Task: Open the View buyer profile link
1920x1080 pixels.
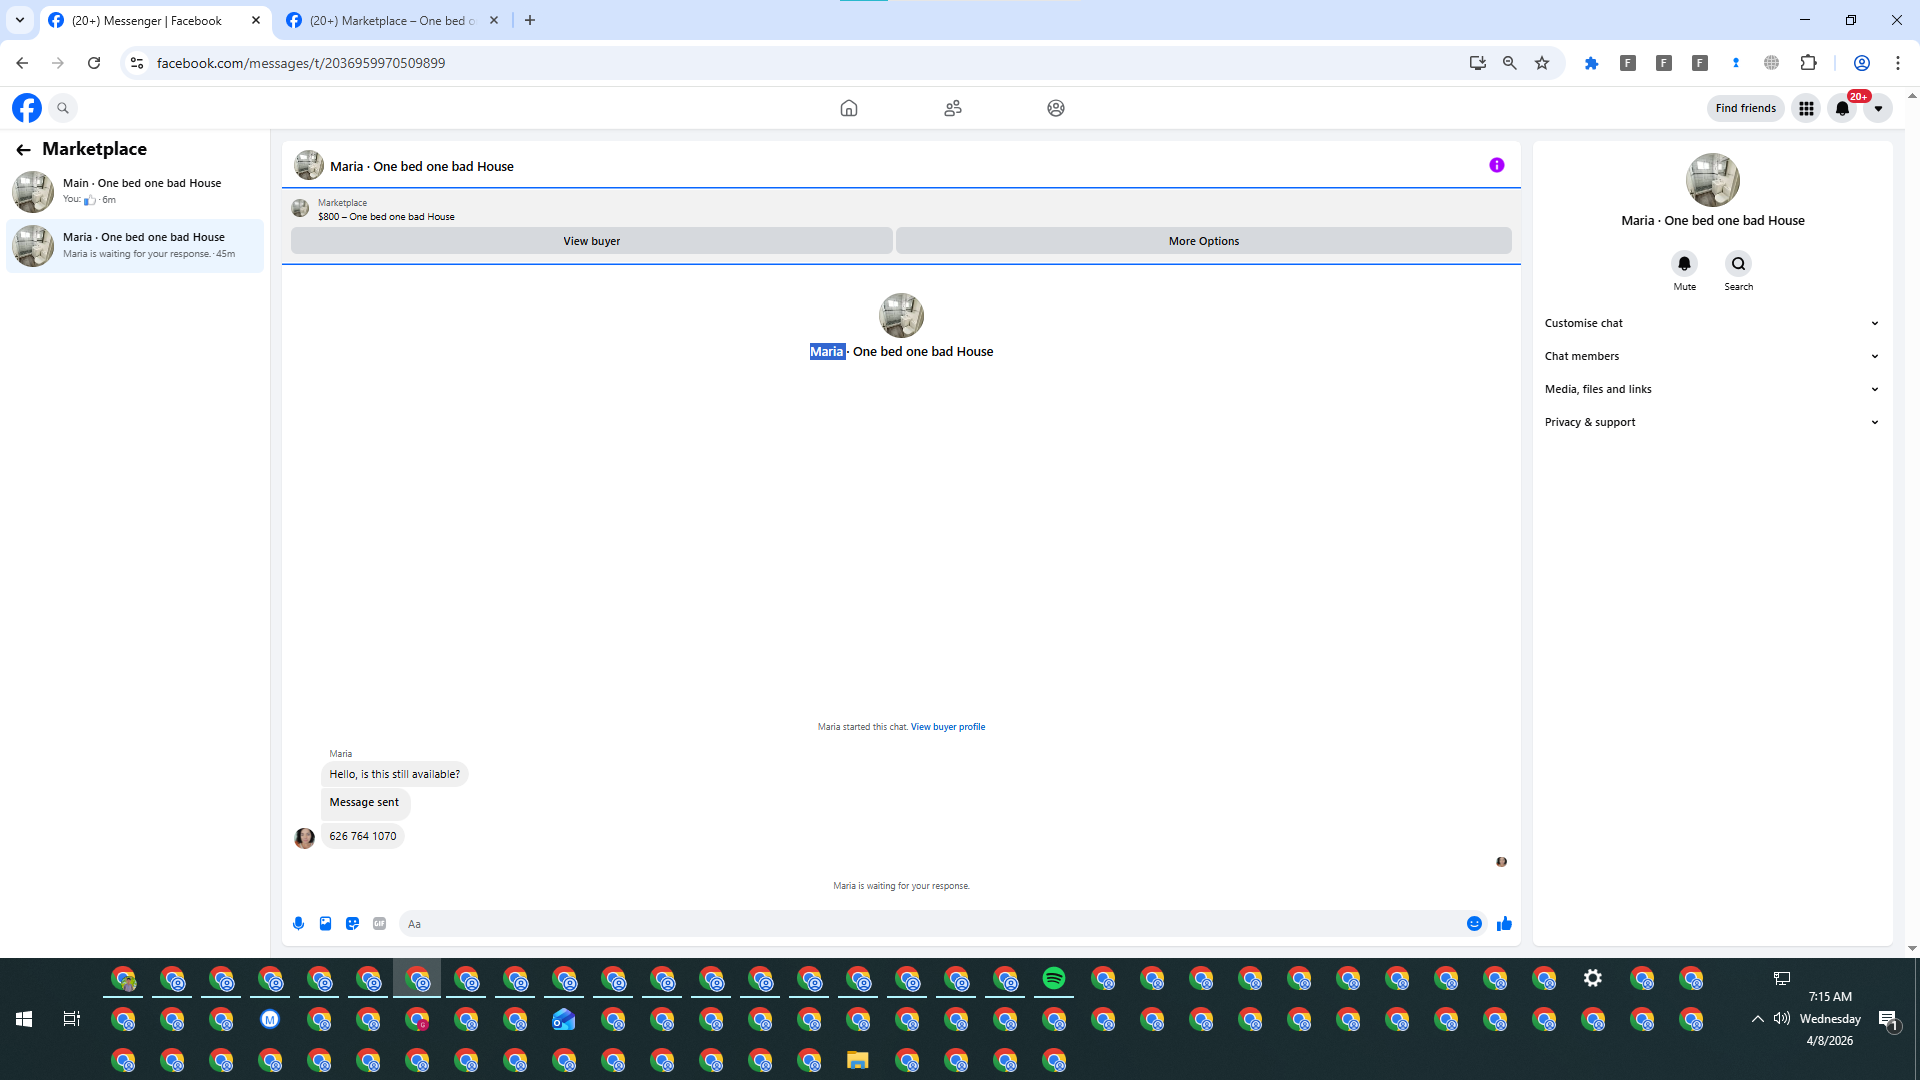Action: coord(947,727)
